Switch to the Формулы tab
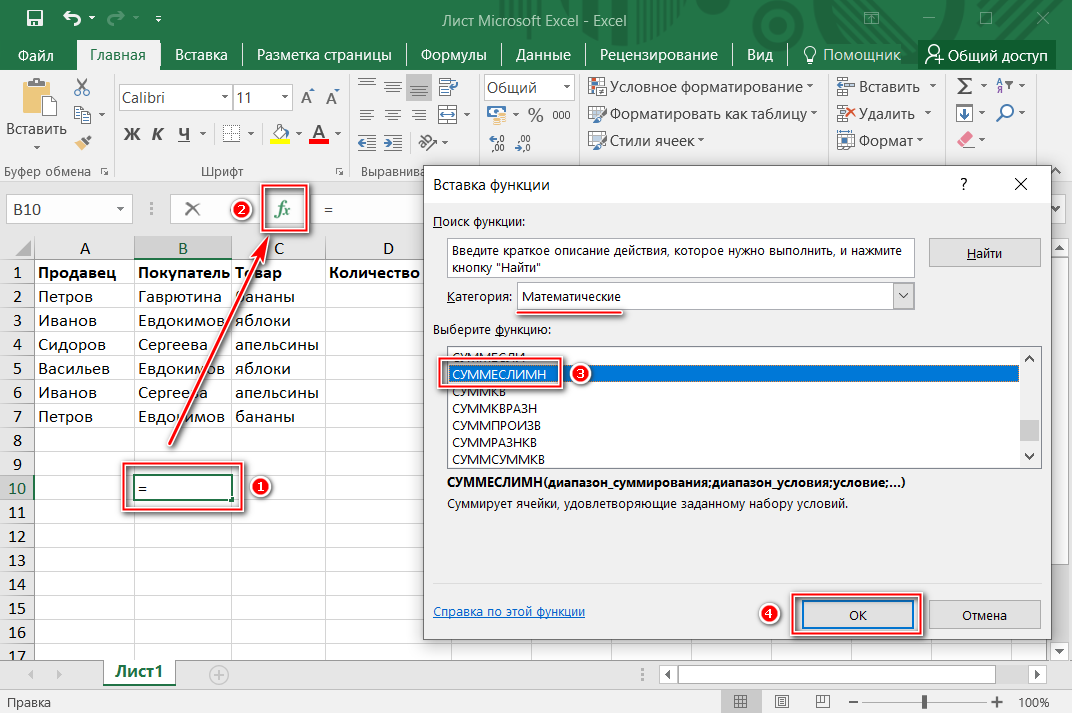Viewport: 1072px width, 713px height. [453, 55]
